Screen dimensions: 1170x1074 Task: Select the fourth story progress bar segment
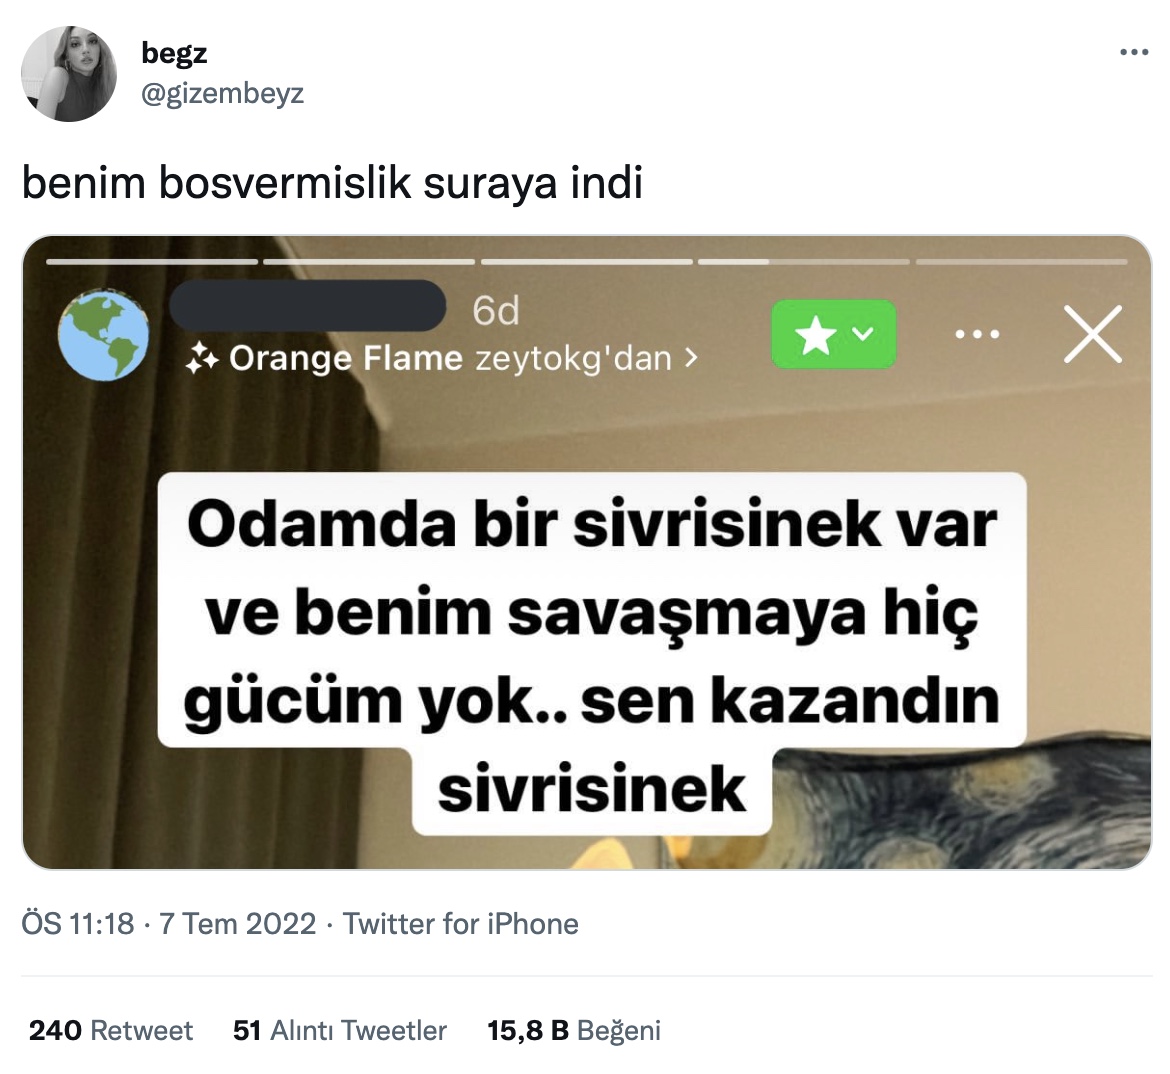click(x=804, y=262)
